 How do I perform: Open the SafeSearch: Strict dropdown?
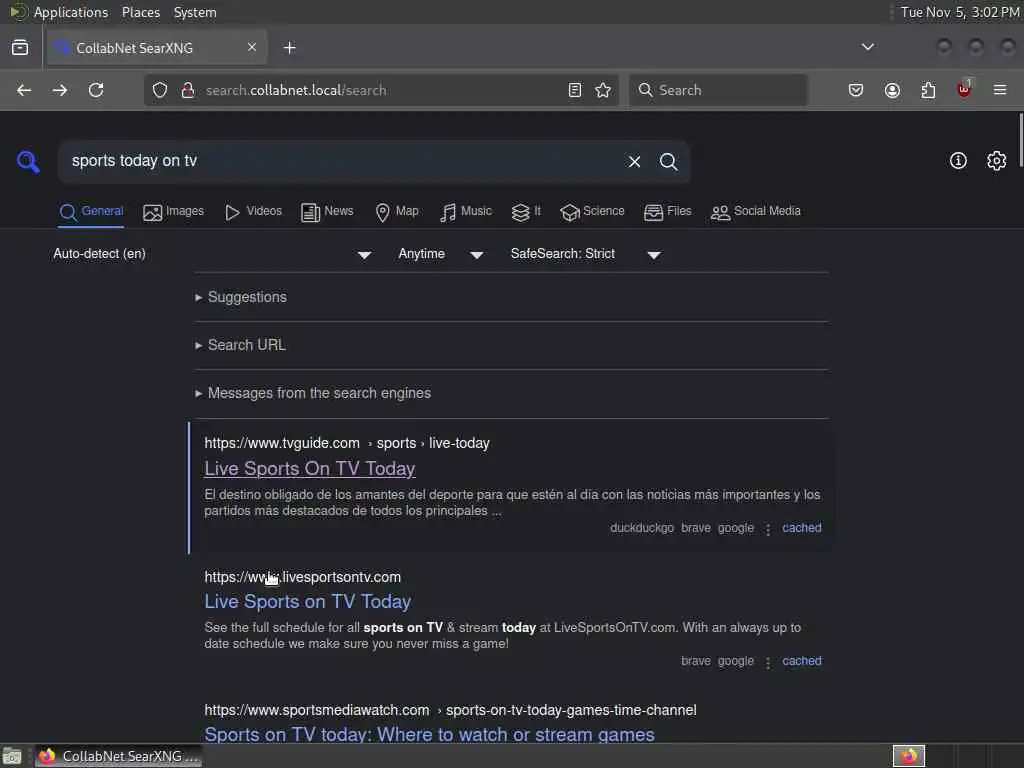(x=586, y=254)
